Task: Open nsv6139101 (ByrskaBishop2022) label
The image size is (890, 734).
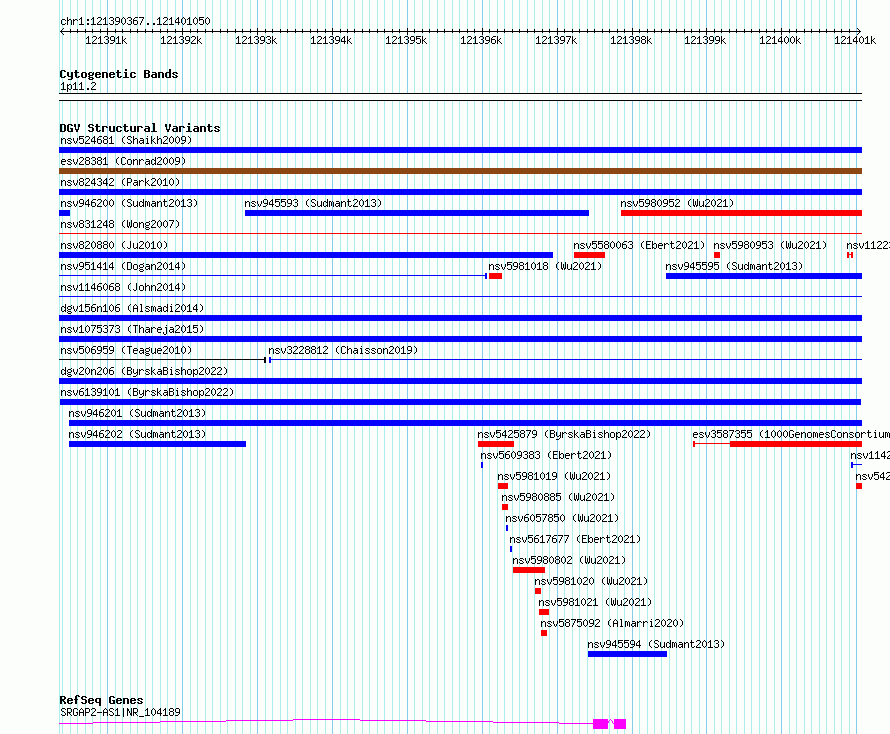Action: 147,392
